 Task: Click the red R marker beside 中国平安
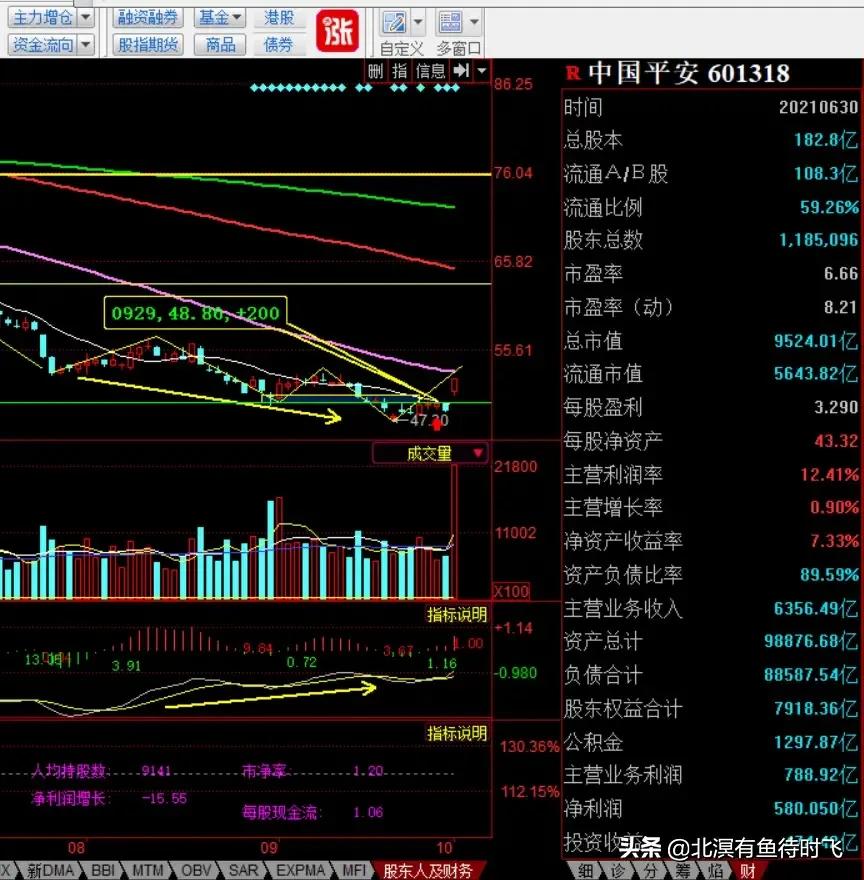[x=573, y=73]
